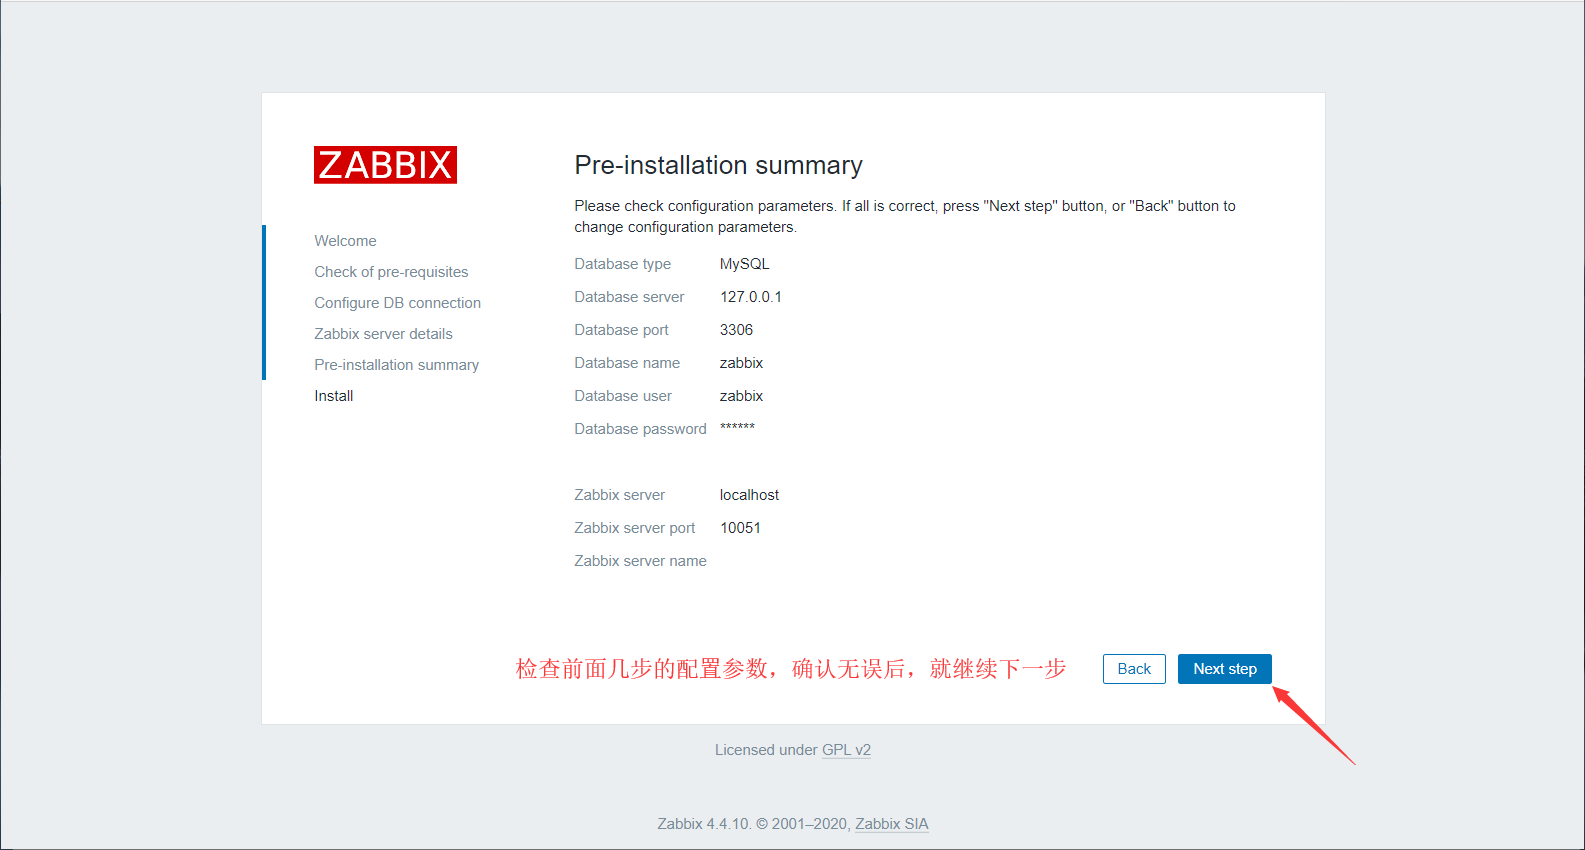This screenshot has width=1585, height=850.
Task: Click the Database user value zabbix
Action: coord(741,396)
